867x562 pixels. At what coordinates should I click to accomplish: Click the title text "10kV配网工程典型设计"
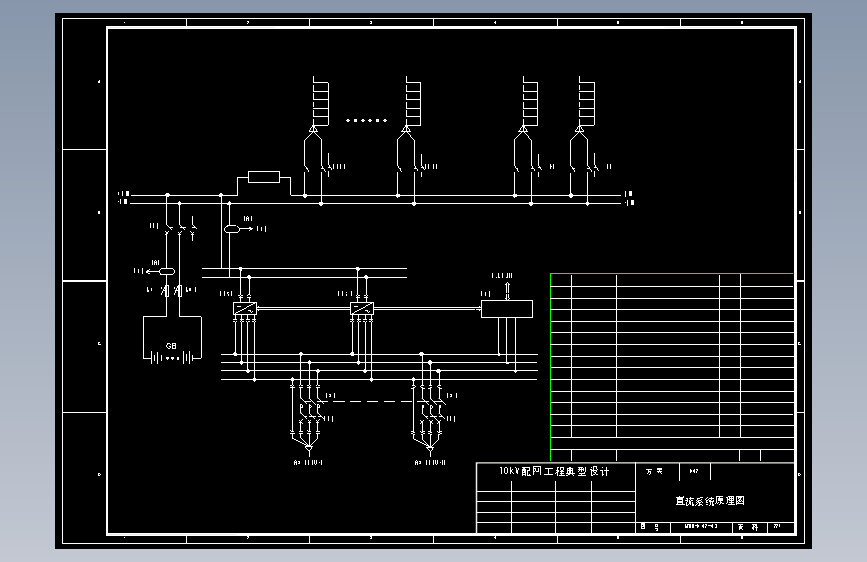click(x=554, y=471)
